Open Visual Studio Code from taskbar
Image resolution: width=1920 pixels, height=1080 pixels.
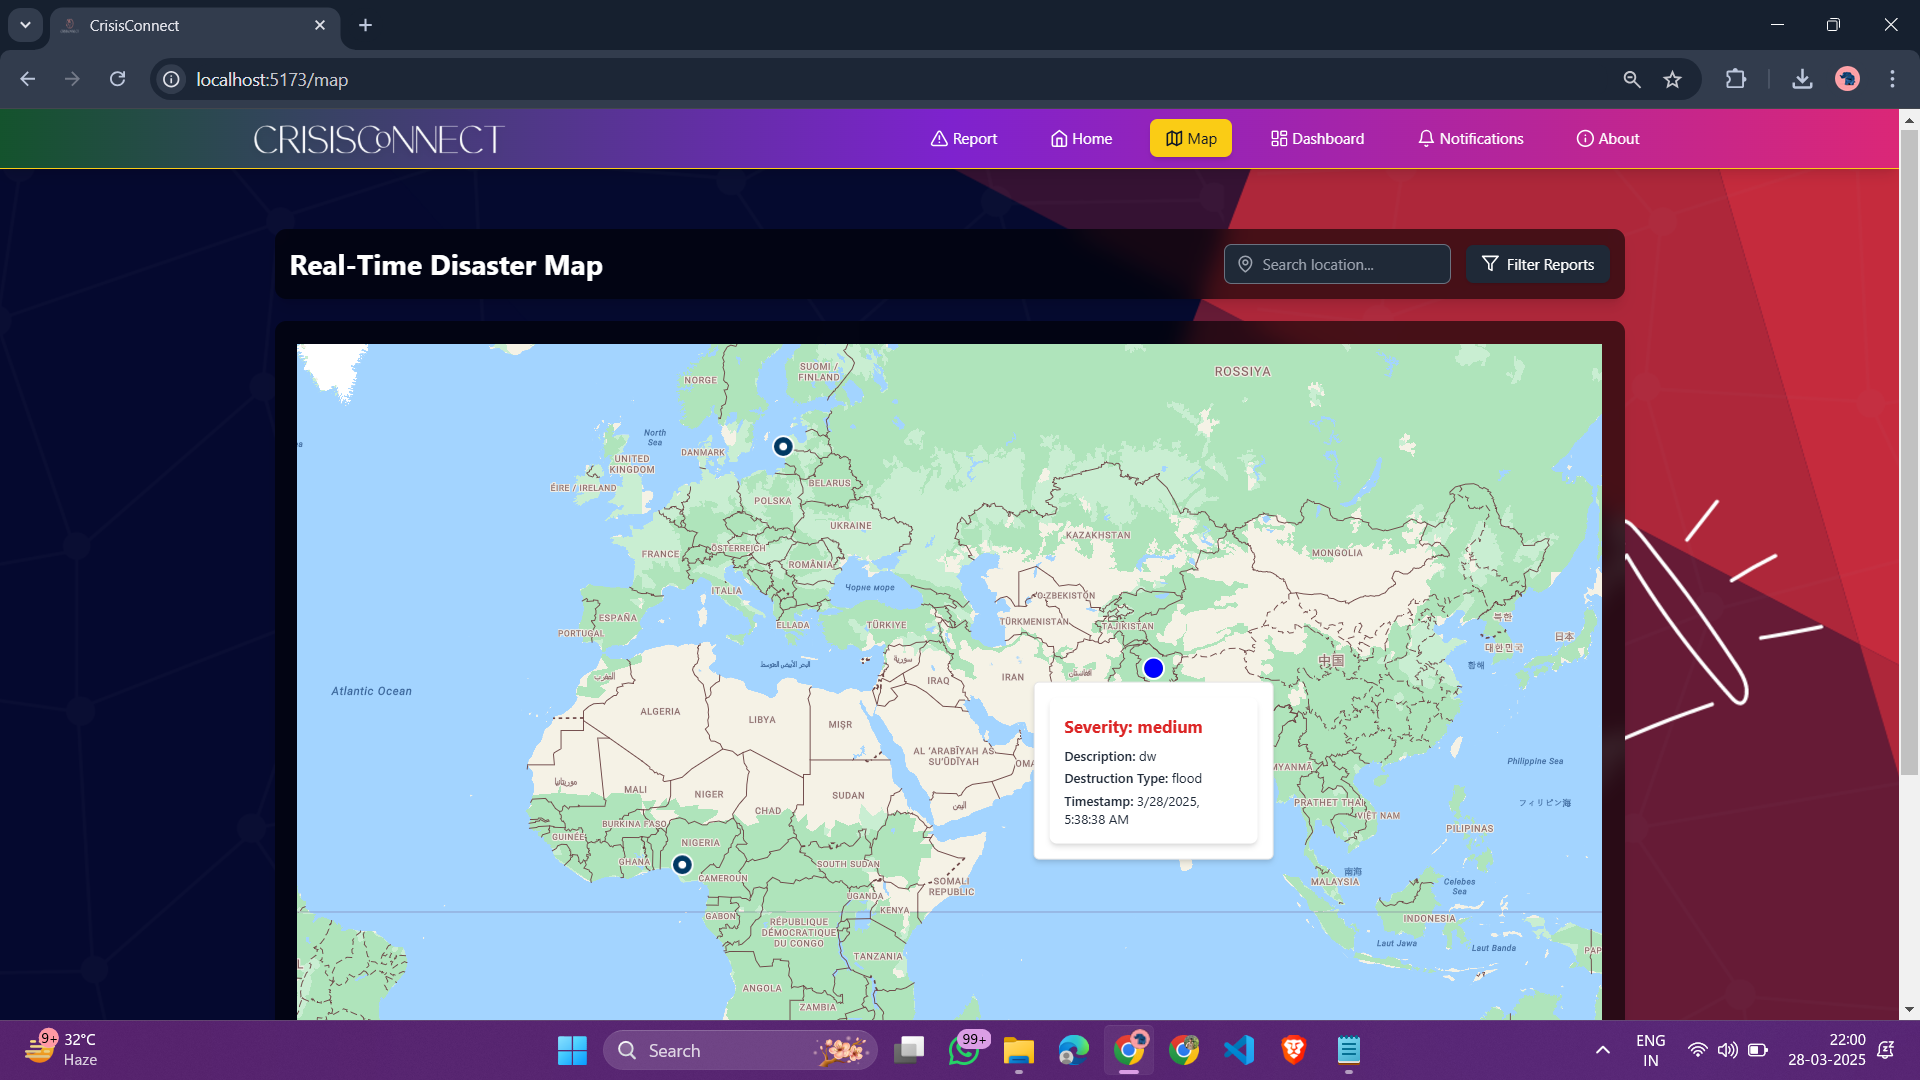pyautogui.click(x=1238, y=1050)
